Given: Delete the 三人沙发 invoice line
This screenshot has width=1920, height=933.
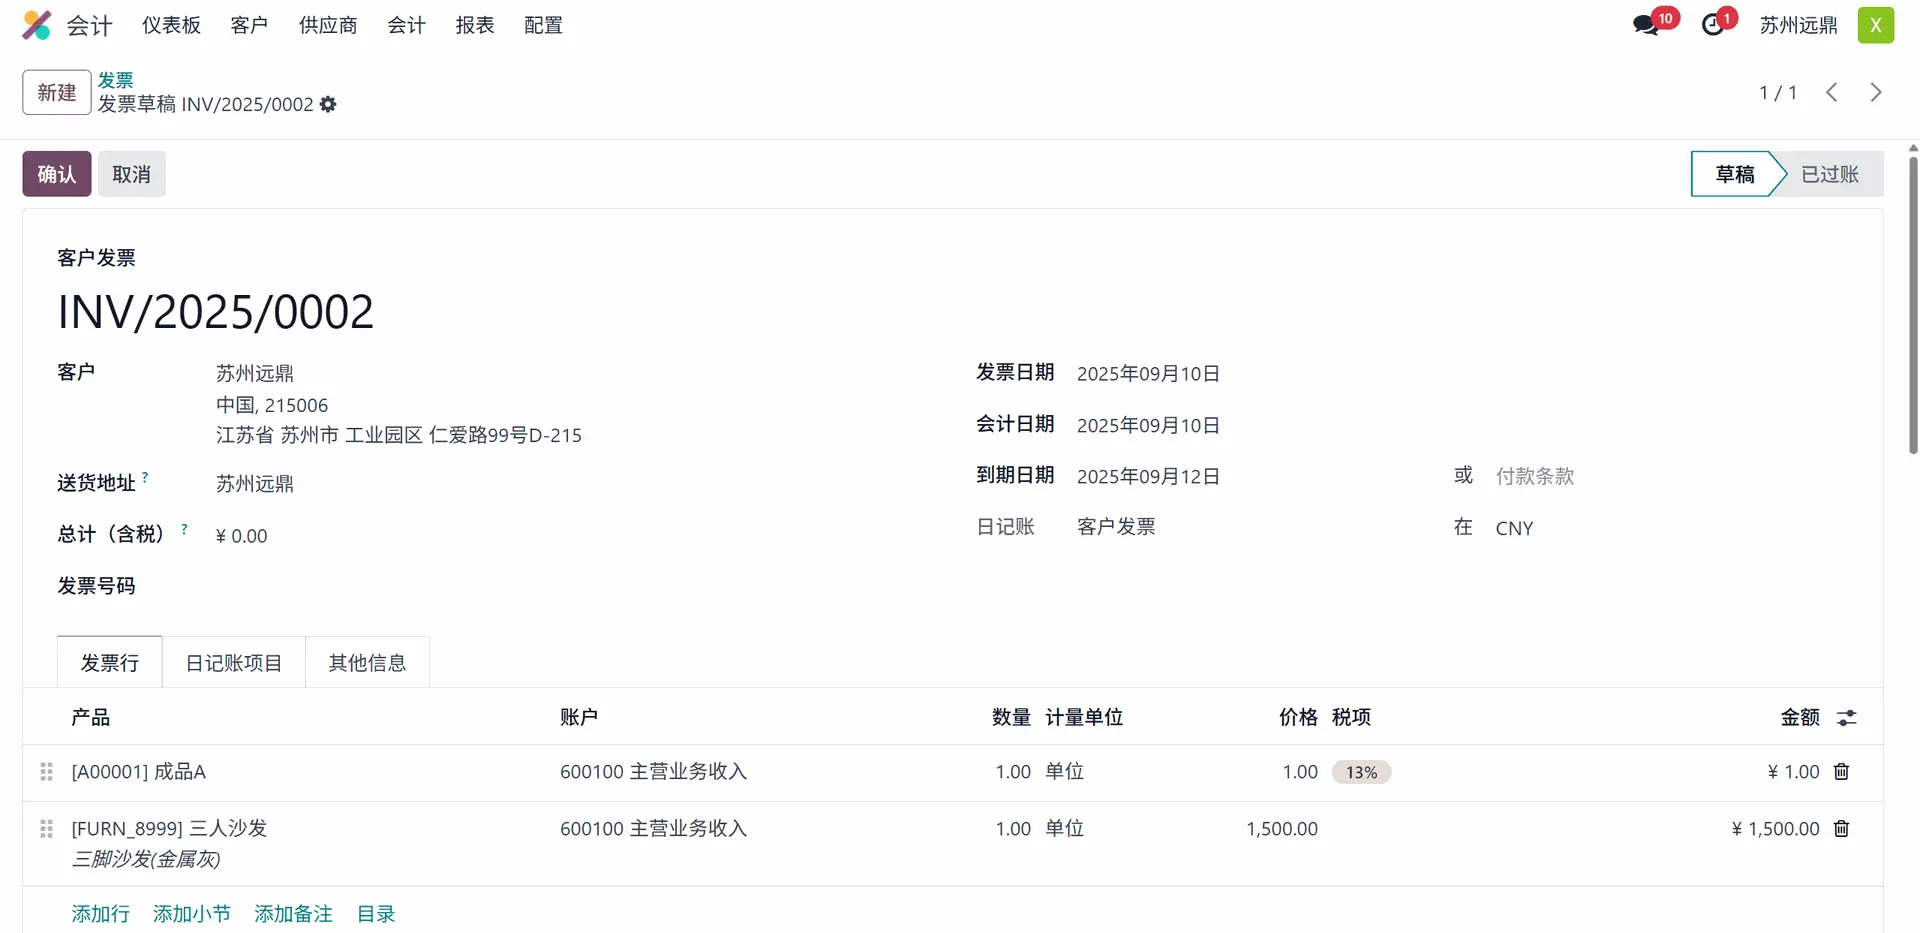Looking at the screenshot, I should pos(1841,829).
